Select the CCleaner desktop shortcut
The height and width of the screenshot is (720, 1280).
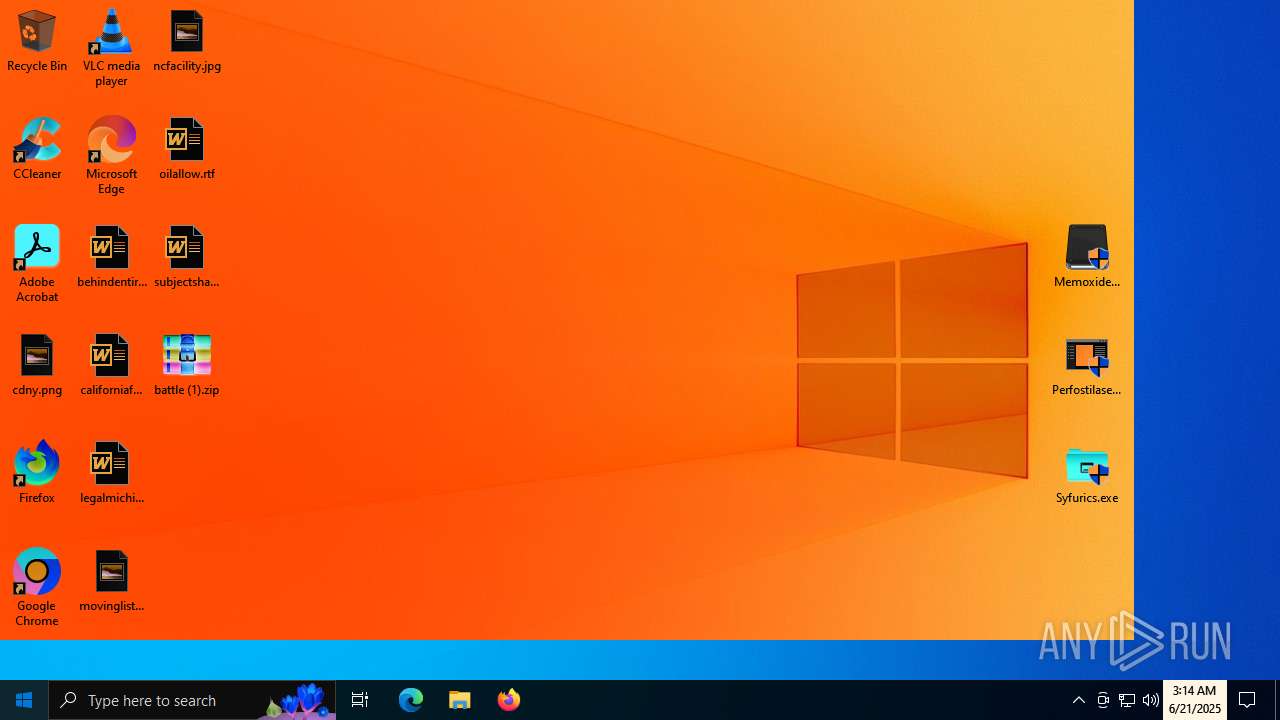37,150
